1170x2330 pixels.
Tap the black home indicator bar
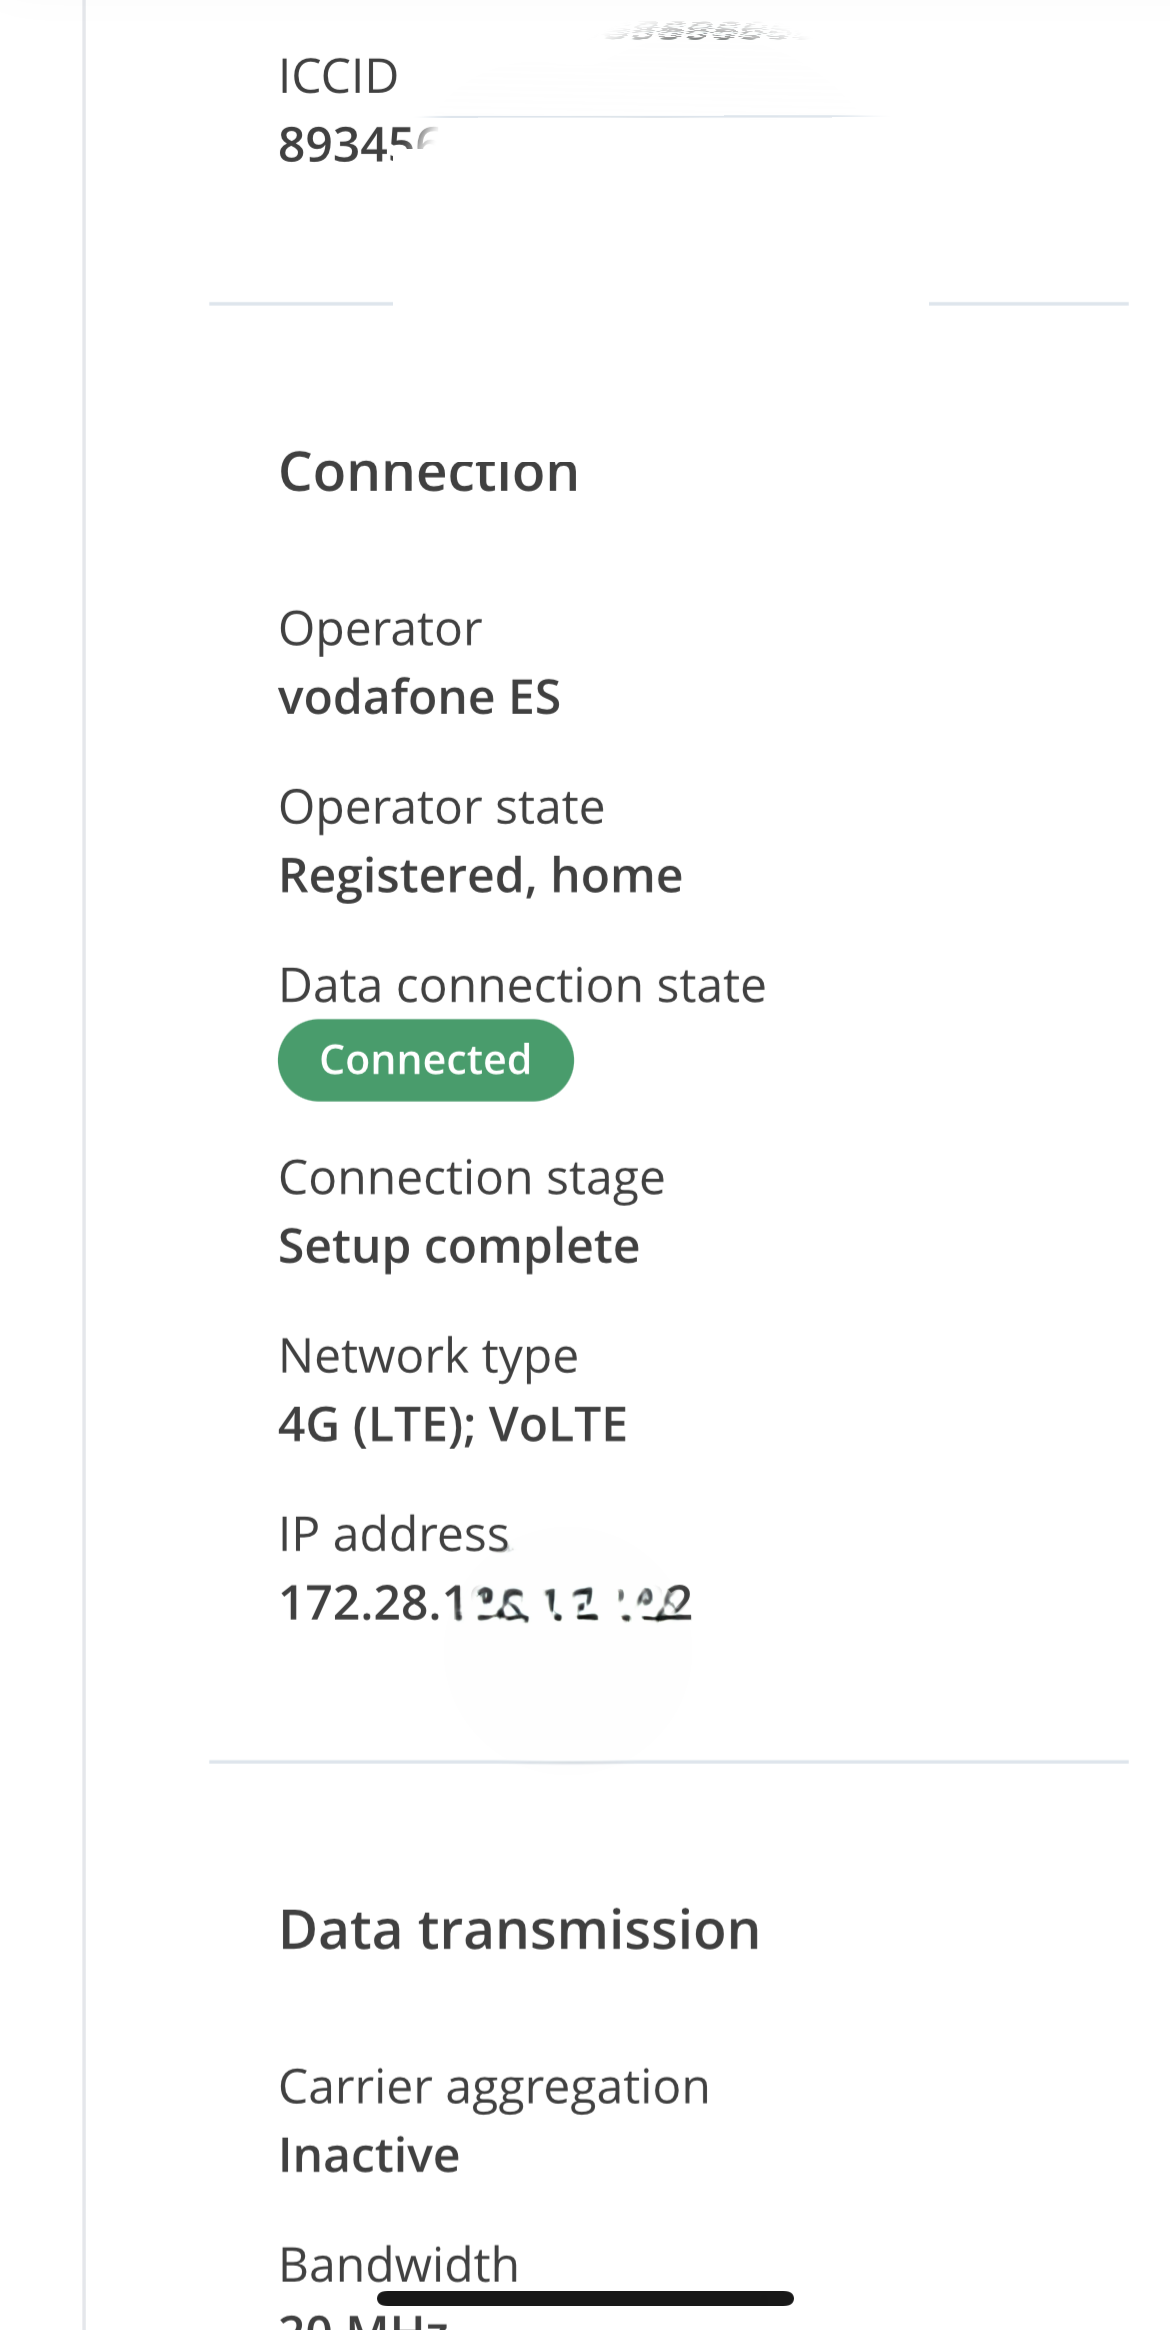pyautogui.click(x=585, y=2298)
